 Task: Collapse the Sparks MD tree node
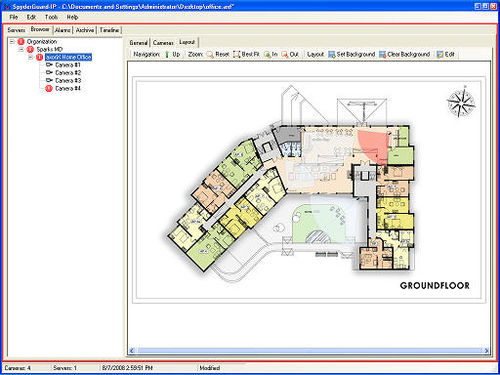coord(21,49)
